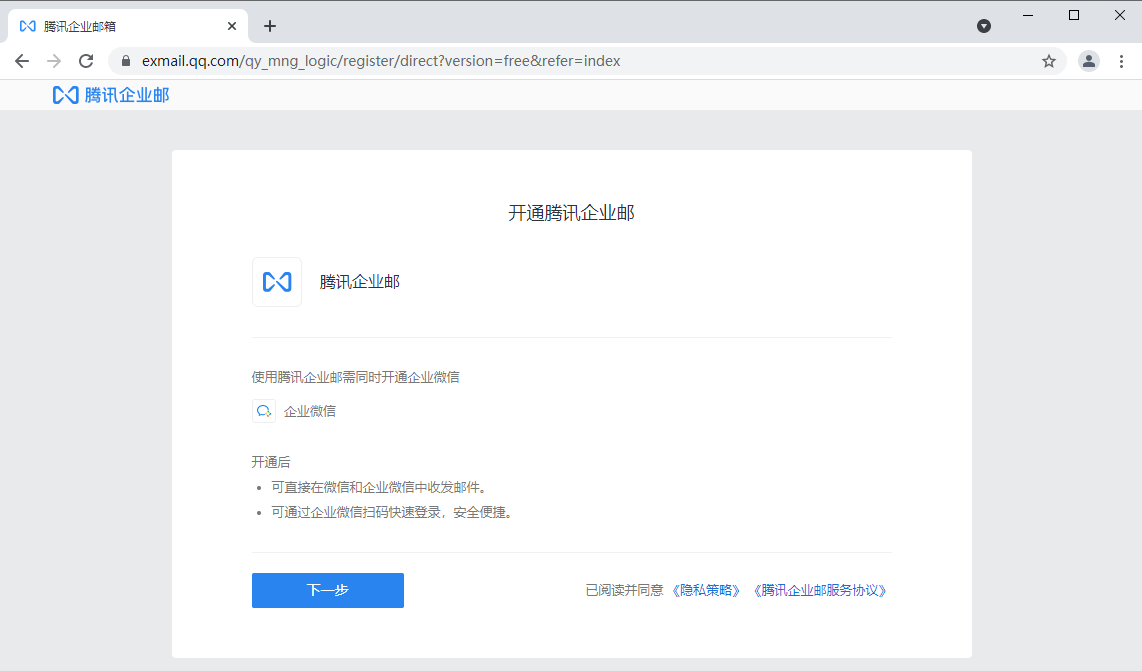Click the 下一步 button

pos(328,590)
